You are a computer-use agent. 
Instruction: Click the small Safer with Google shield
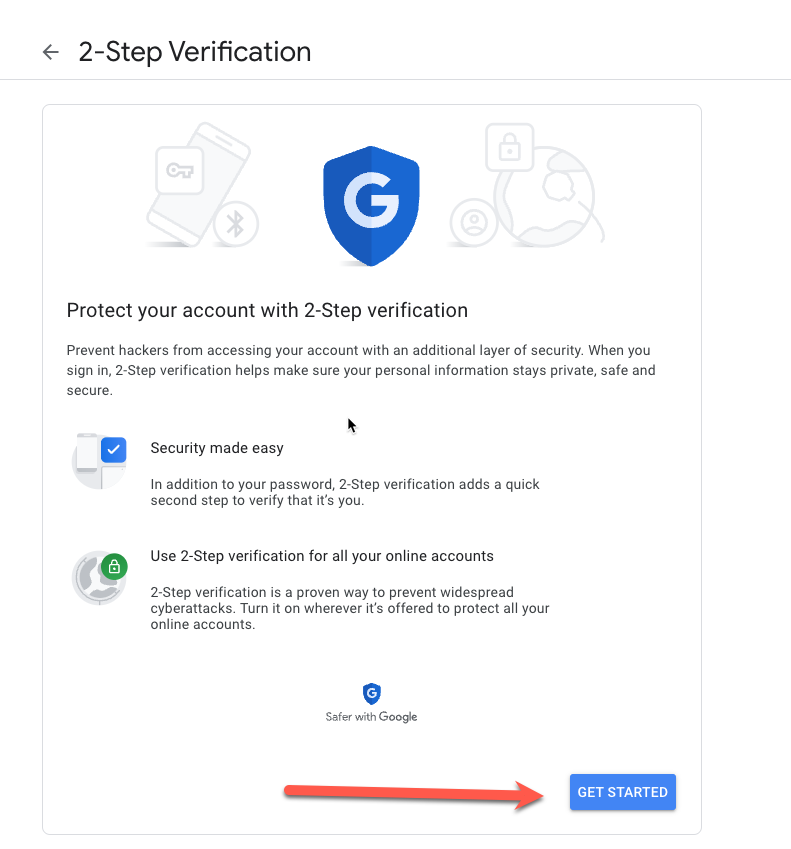371,694
